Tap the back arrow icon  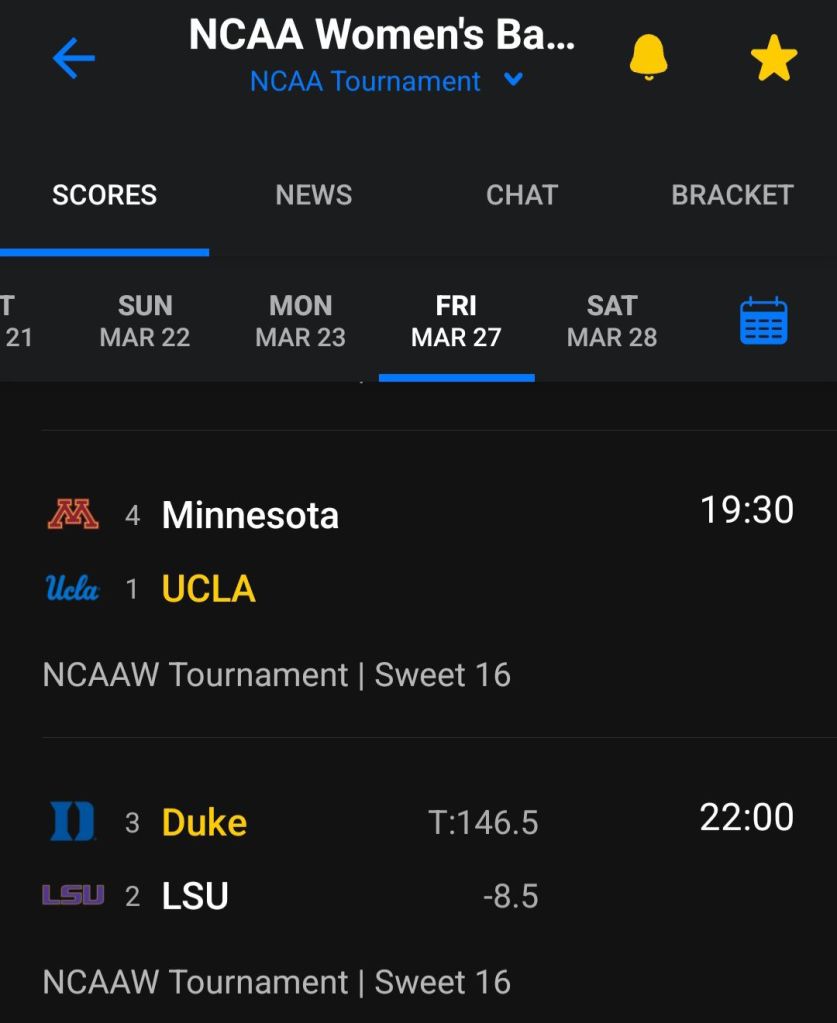[73, 59]
